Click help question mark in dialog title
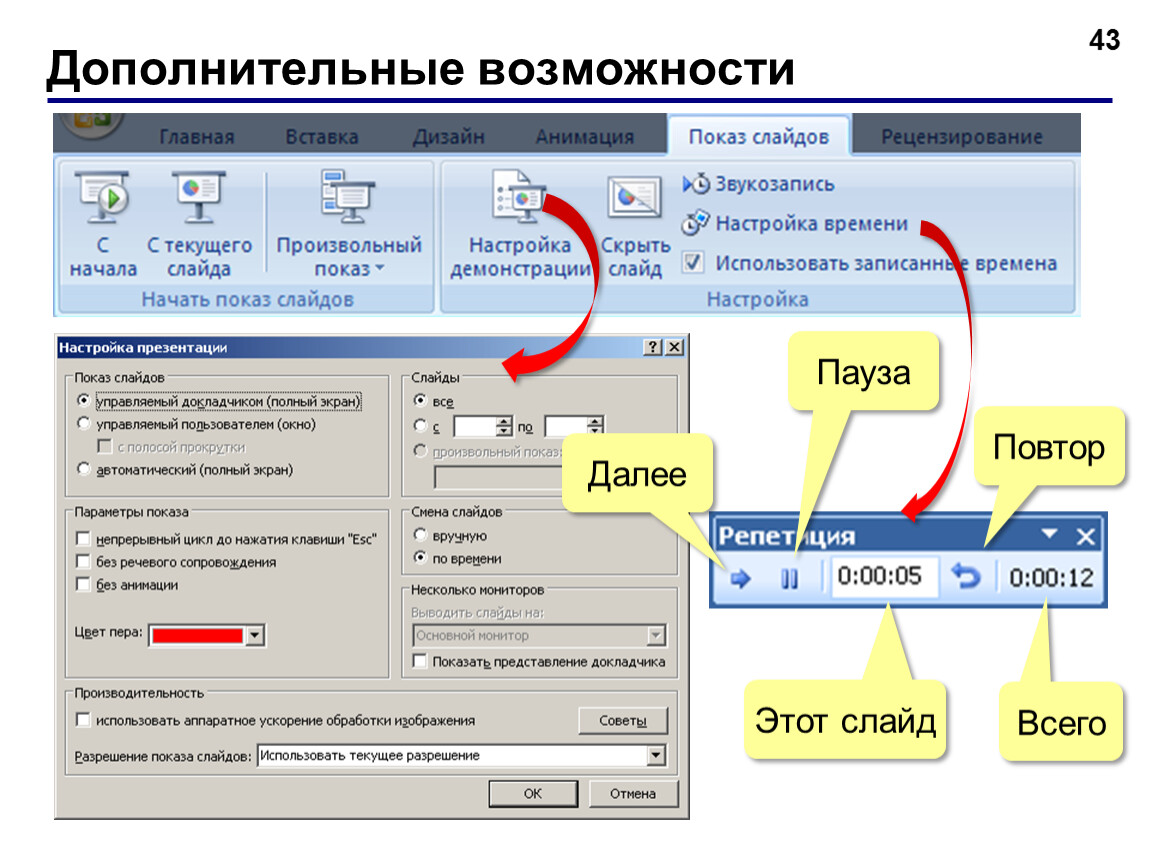The image size is (1150, 864). pos(652,347)
